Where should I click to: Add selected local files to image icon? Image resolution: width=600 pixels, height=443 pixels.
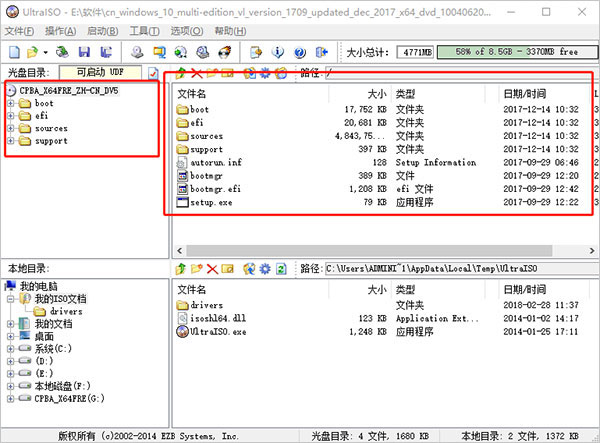point(249,269)
